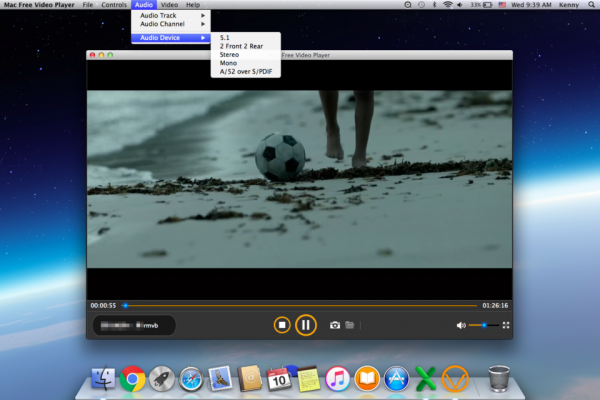Open the Trash in the Dock
The height and width of the screenshot is (400, 600).
coord(499,379)
